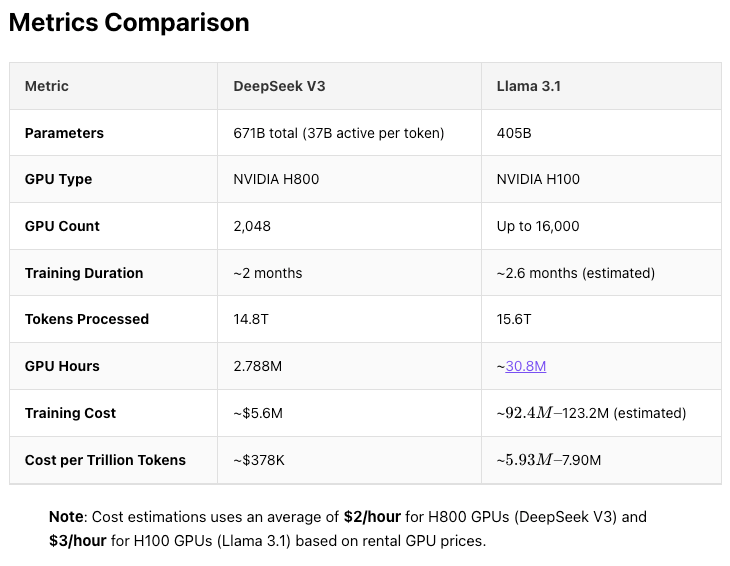Click the Cost per Trillion Tokens label
Viewport: 730px width, 566px height.
[105, 460]
